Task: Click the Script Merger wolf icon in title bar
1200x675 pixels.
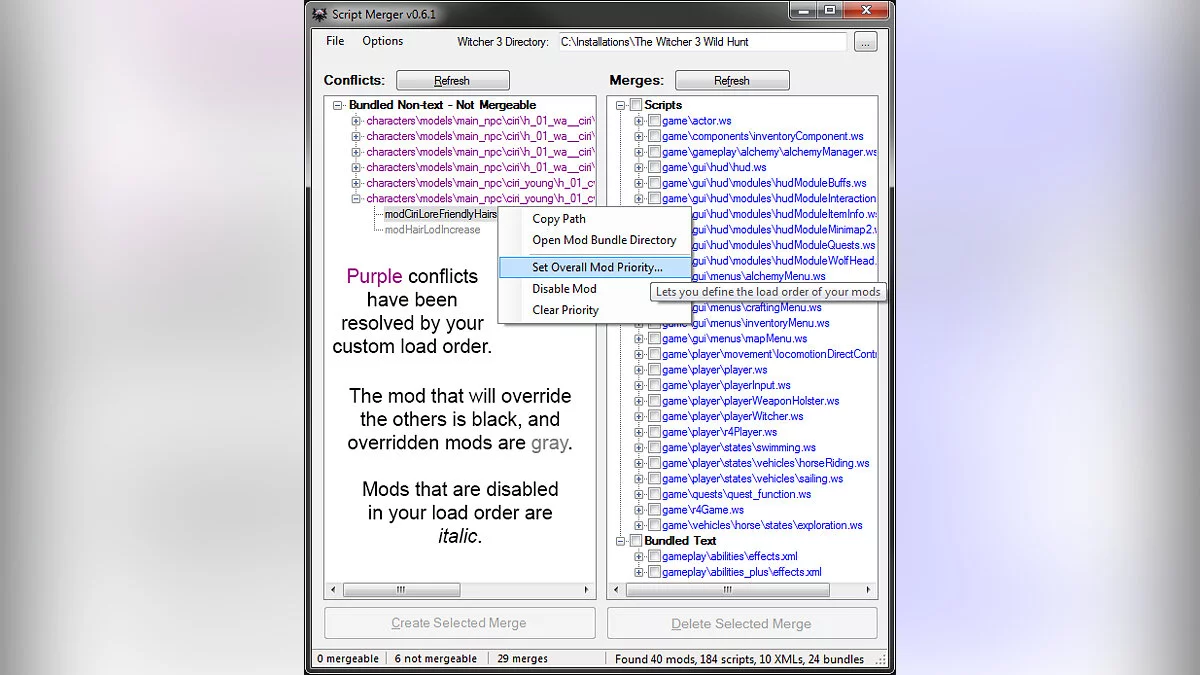Action: pos(320,14)
